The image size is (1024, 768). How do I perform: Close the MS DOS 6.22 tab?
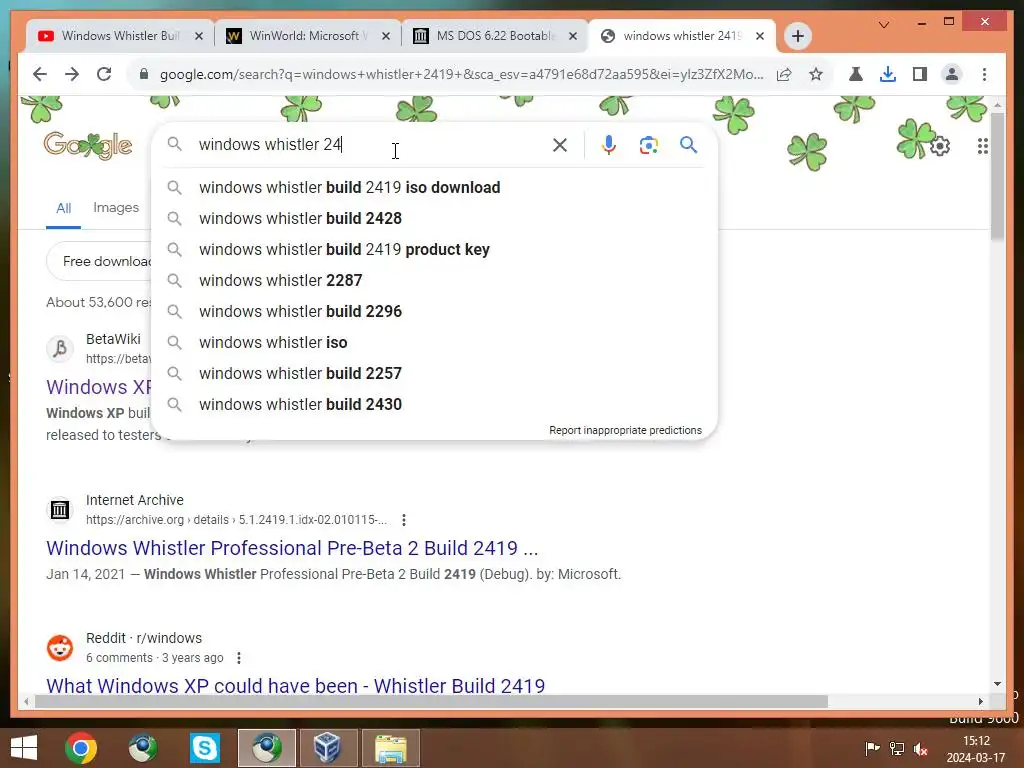click(573, 36)
